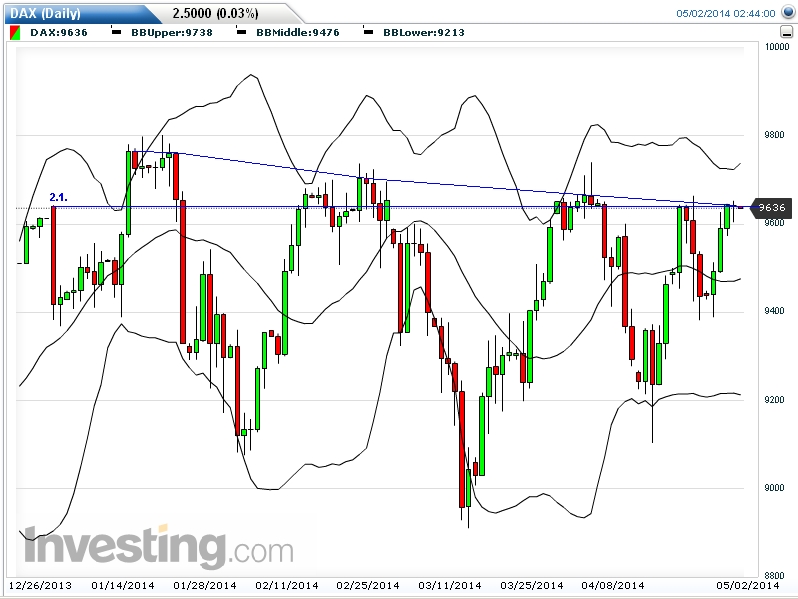Click the DAX:9636 legend label
The image size is (798, 599).
tap(59, 33)
